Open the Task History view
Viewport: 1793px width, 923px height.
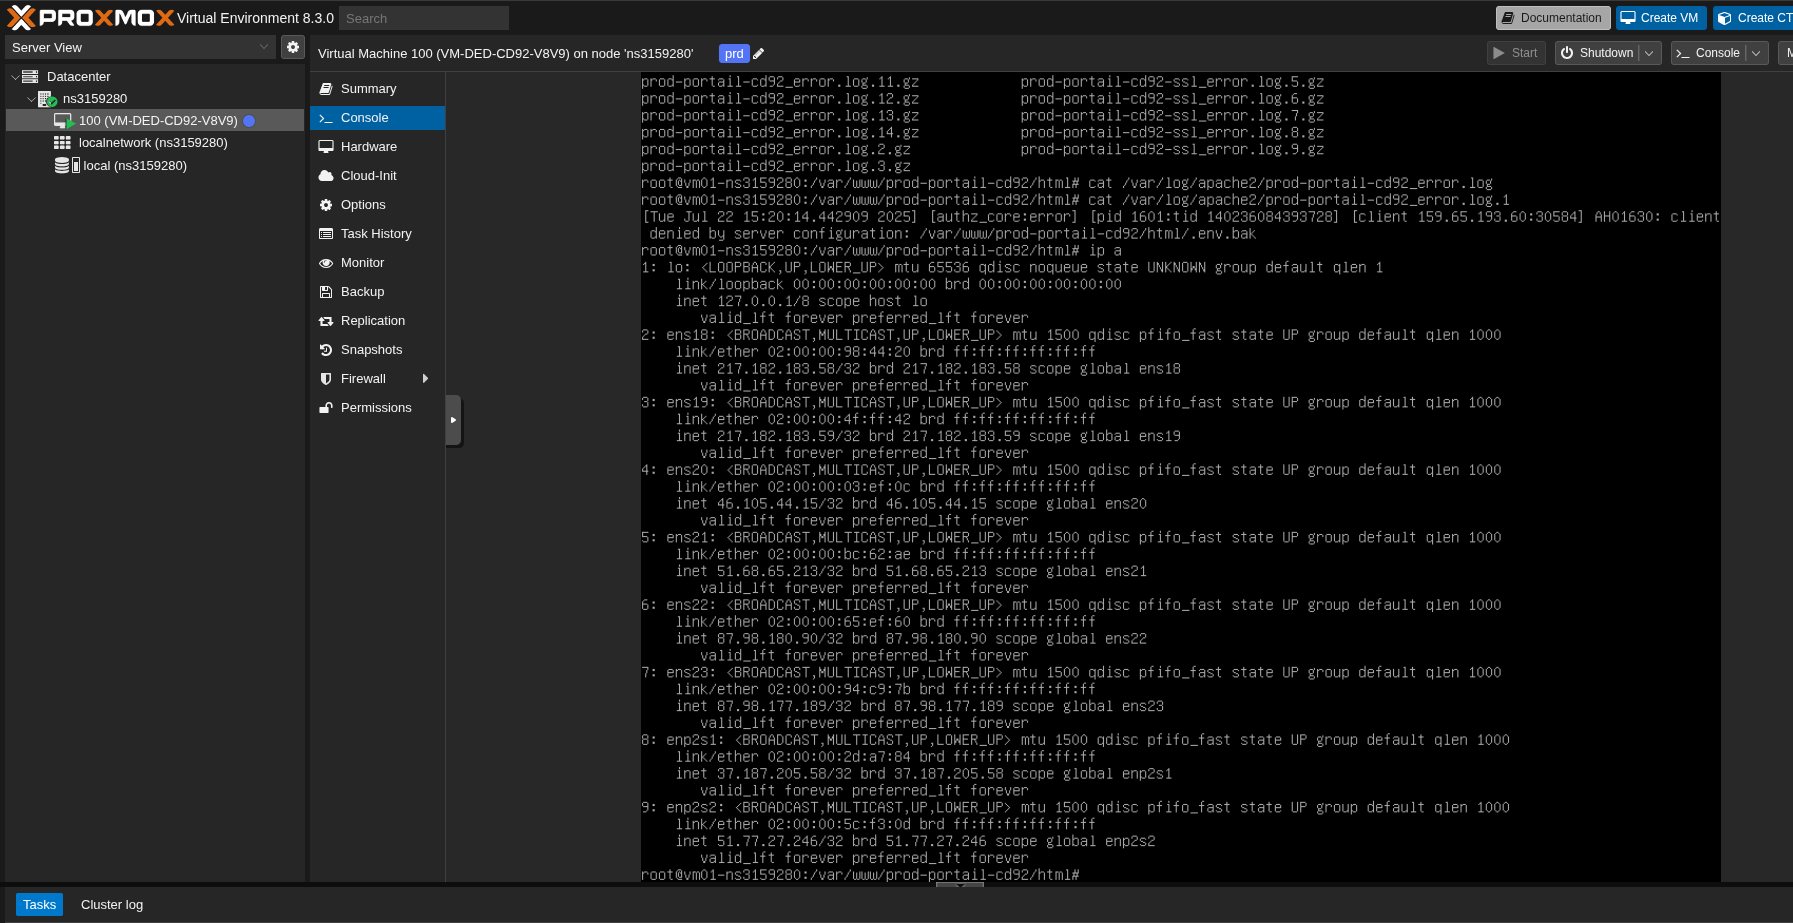(376, 233)
